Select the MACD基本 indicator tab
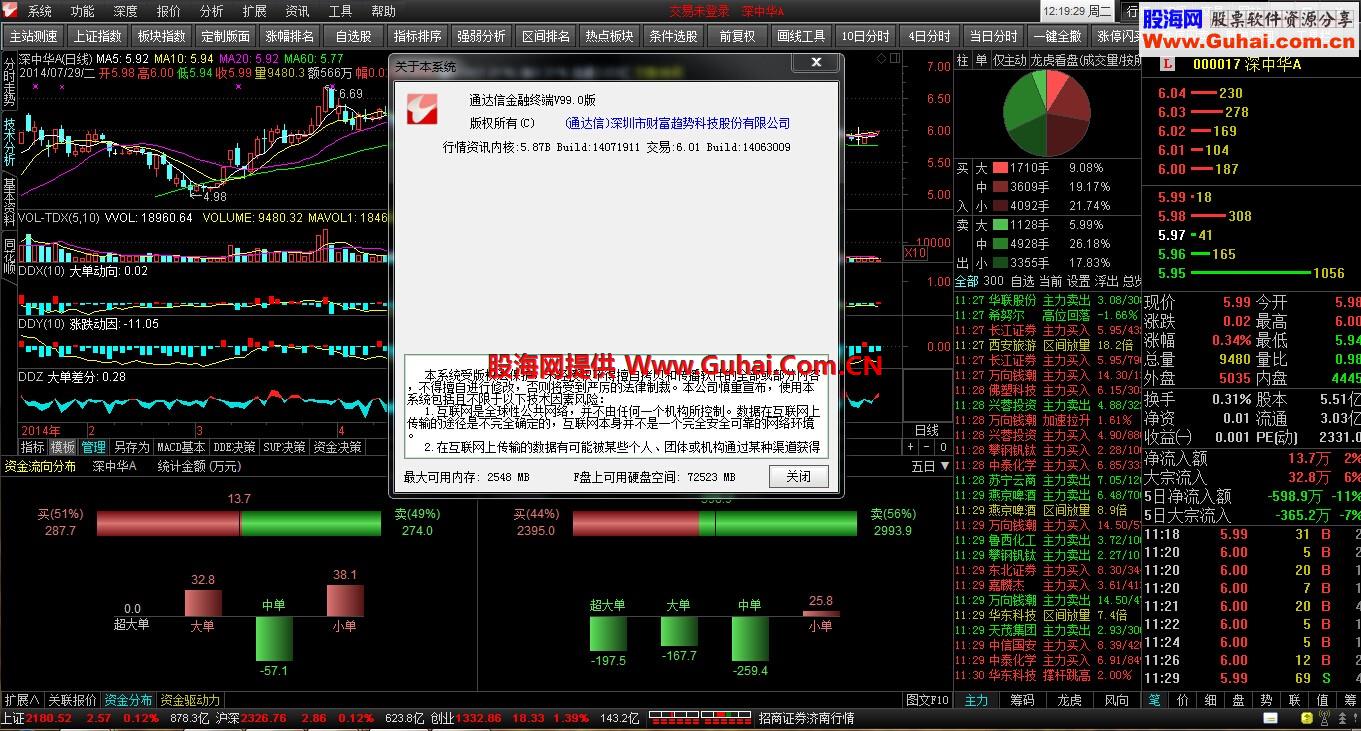Image resolution: width=1361 pixels, height=731 pixels. point(180,447)
